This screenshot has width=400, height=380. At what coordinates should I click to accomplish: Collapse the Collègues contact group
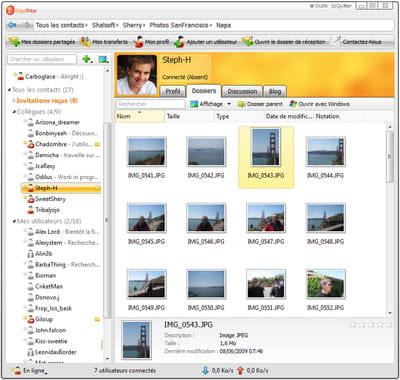pos(14,112)
